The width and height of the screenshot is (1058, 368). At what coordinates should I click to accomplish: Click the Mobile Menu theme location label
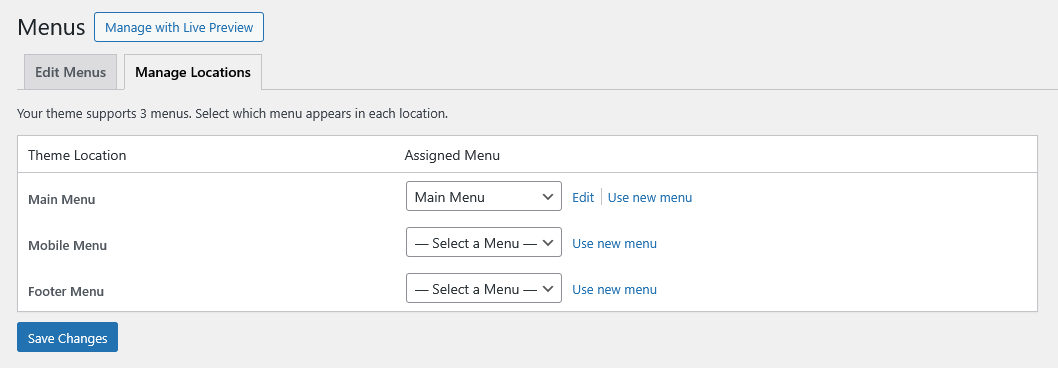[67, 246]
